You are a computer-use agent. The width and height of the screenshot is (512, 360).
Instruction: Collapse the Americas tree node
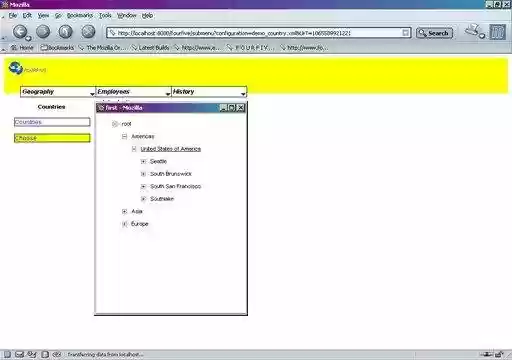(x=124, y=136)
